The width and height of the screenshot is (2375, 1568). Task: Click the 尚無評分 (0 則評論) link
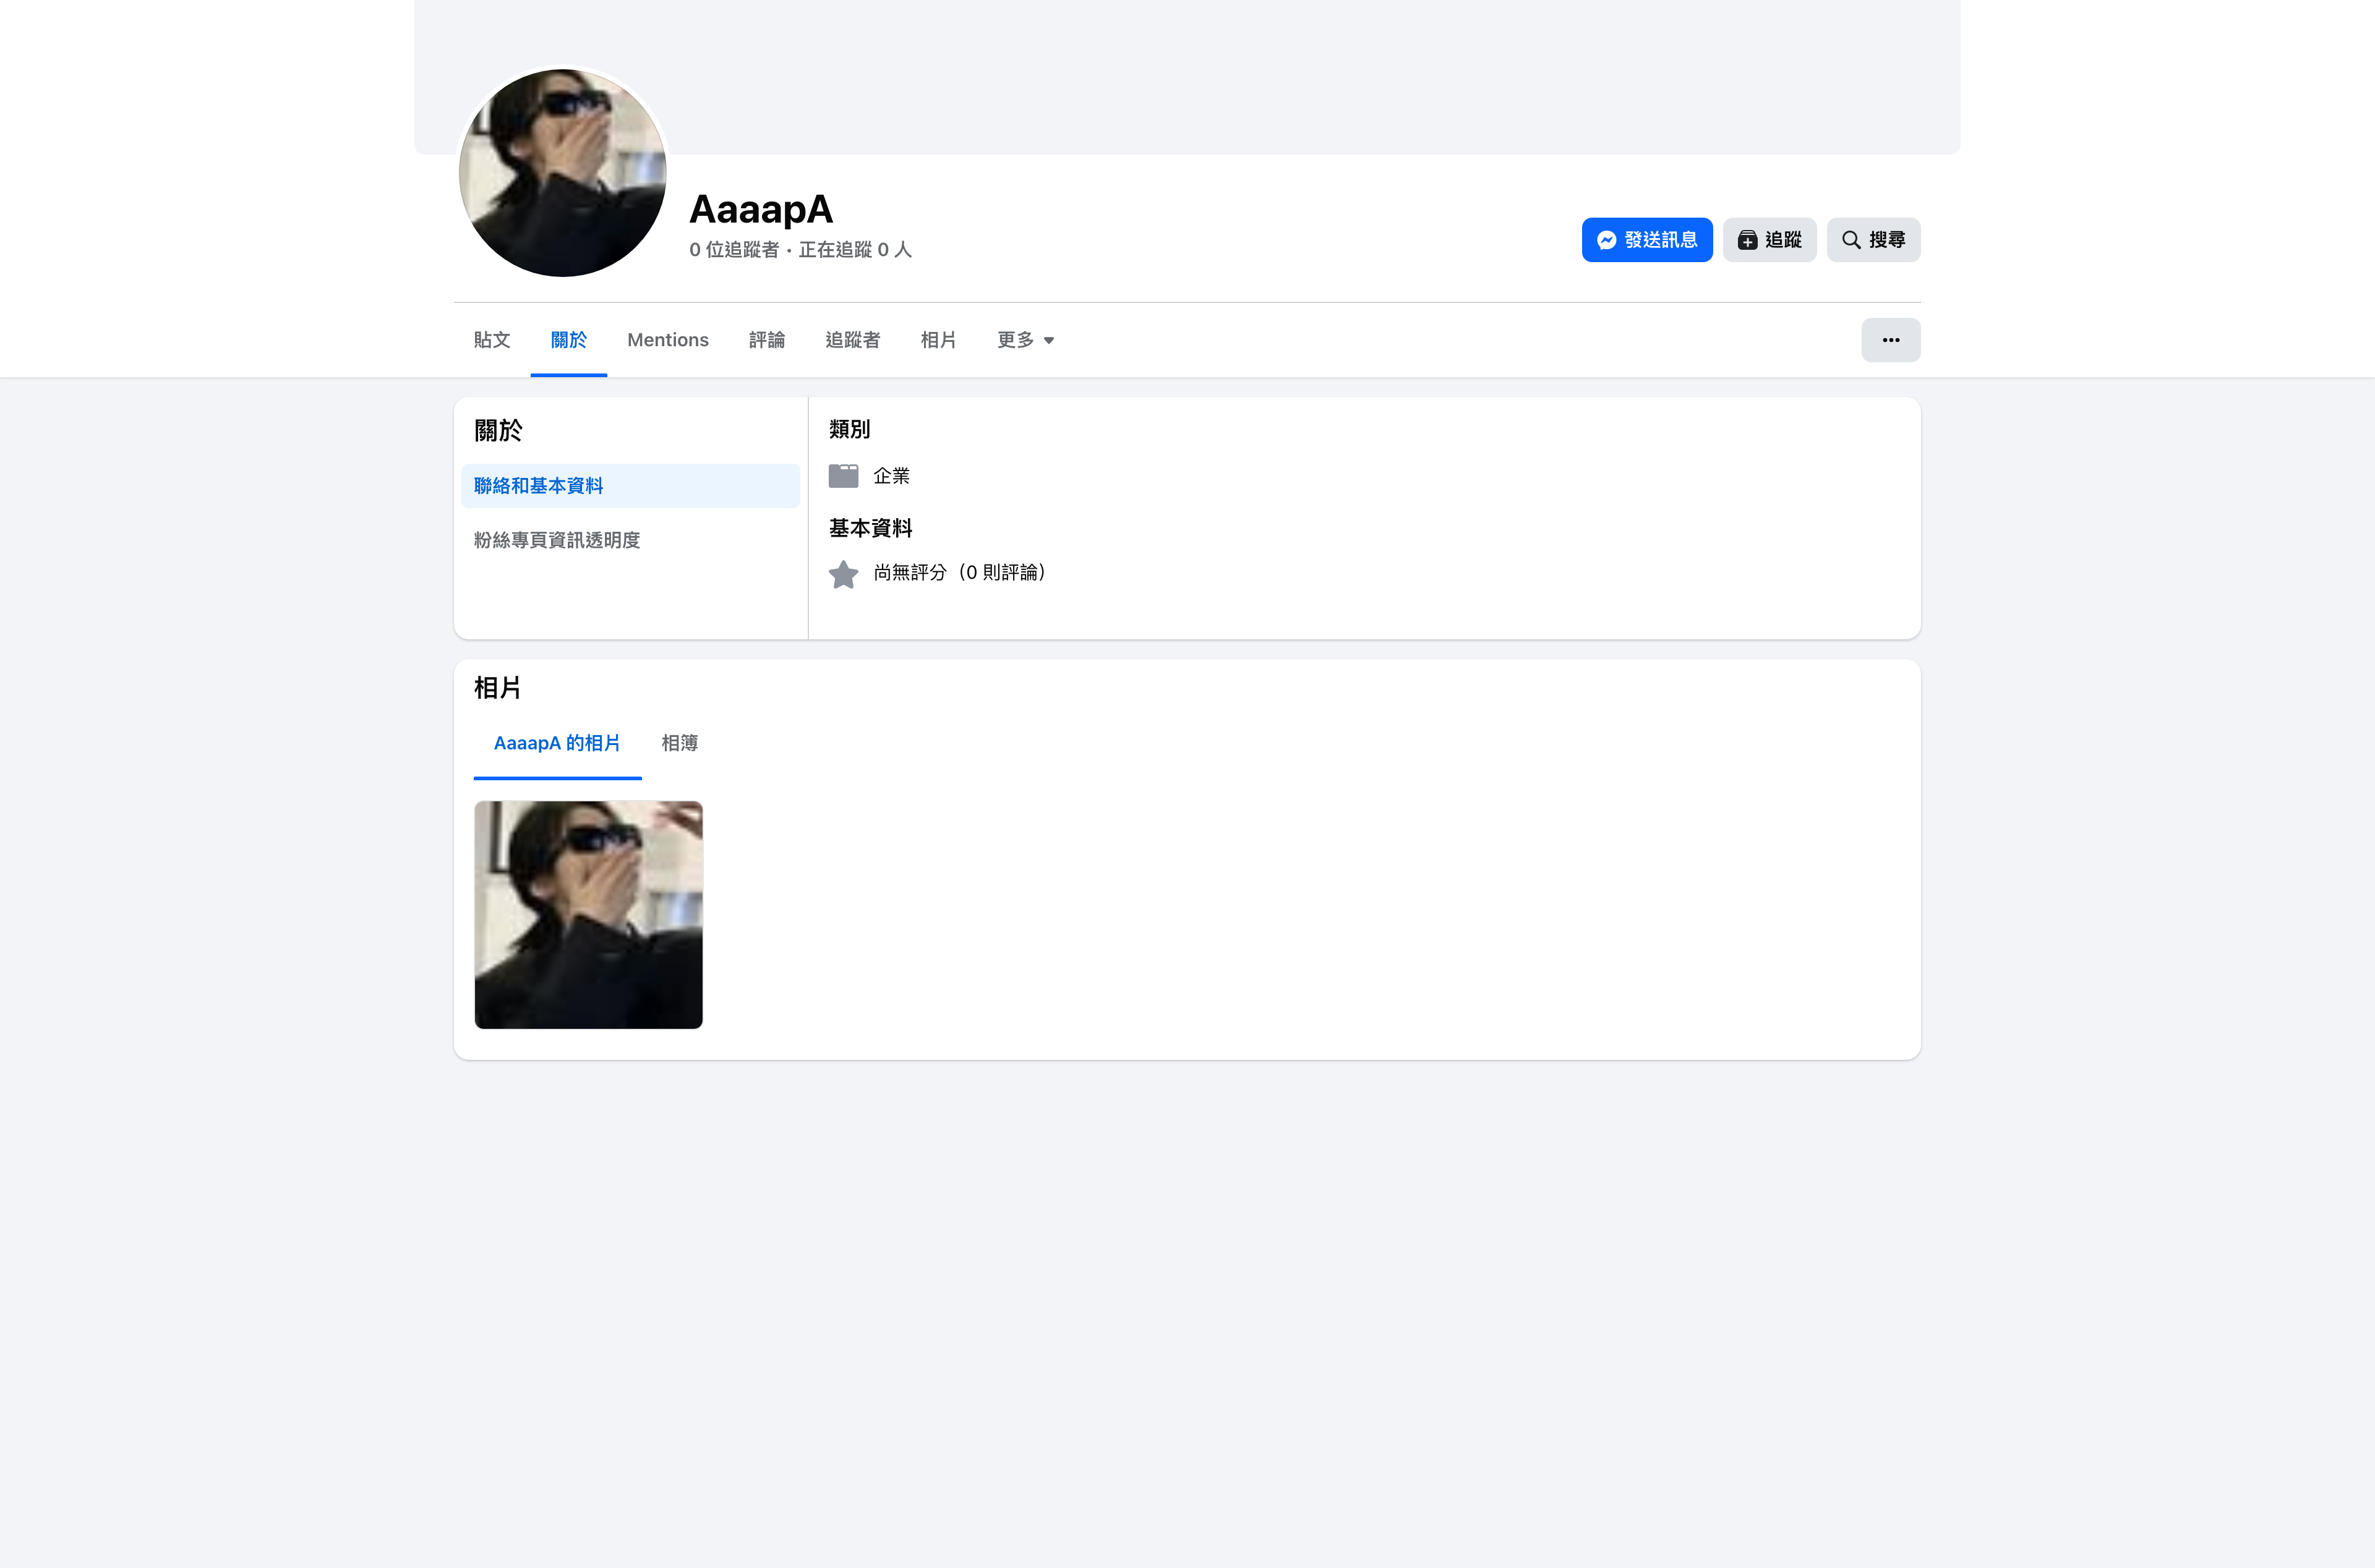pyautogui.click(x=959, y=573)
